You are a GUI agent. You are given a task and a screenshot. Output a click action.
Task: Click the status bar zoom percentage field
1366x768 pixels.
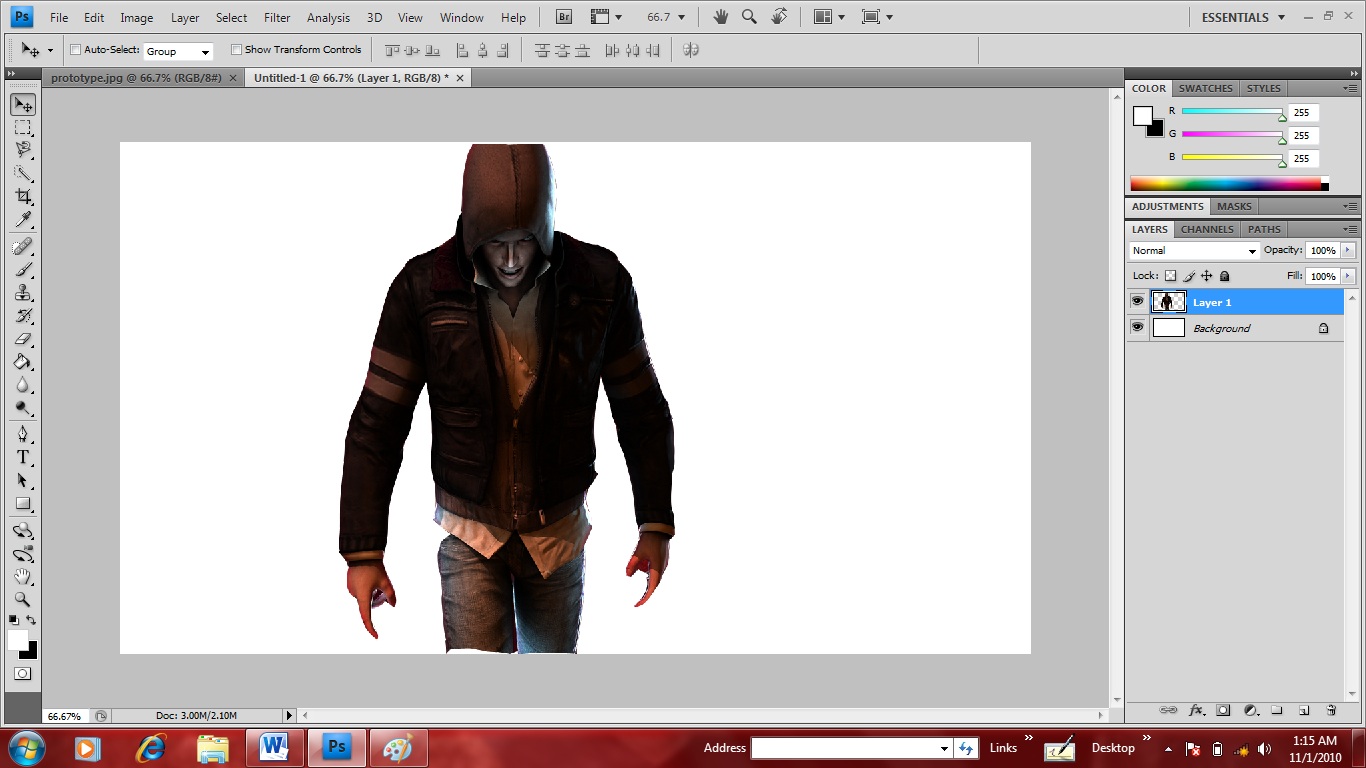point(66,716)
